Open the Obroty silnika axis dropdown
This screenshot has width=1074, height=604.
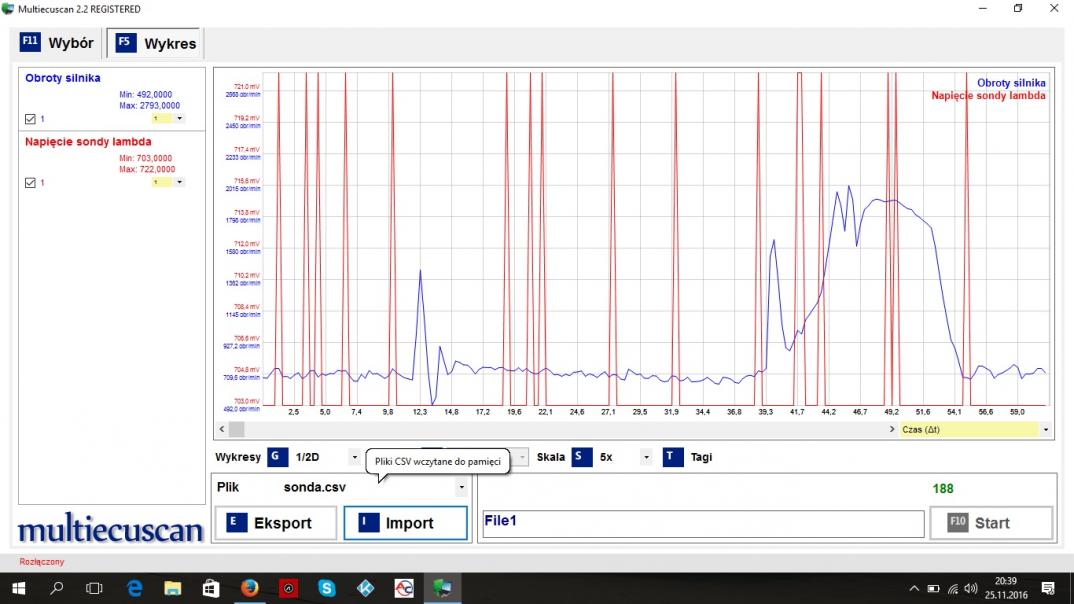(180, 118)
